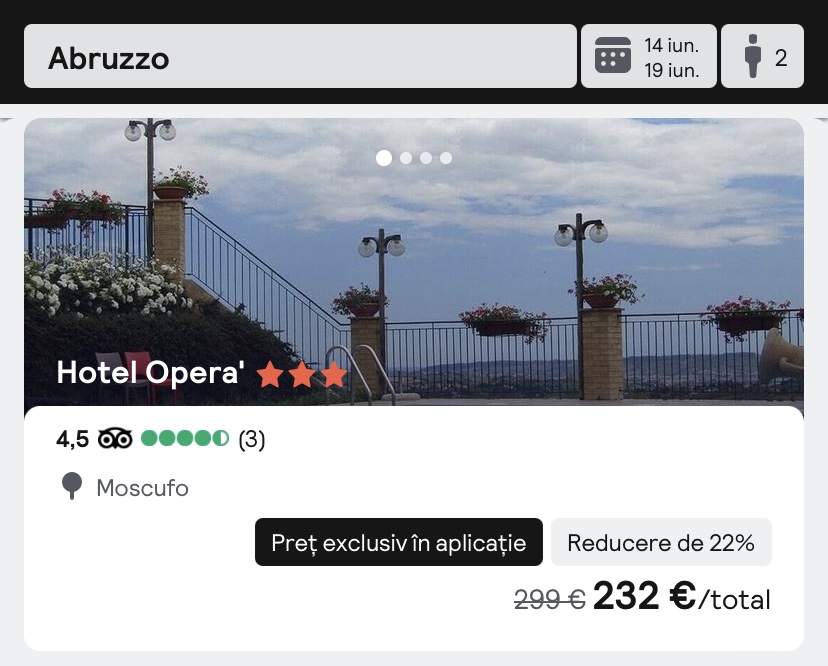
Task: Click the Reducere de 22% badge
Action: click(x=661, y=542)
